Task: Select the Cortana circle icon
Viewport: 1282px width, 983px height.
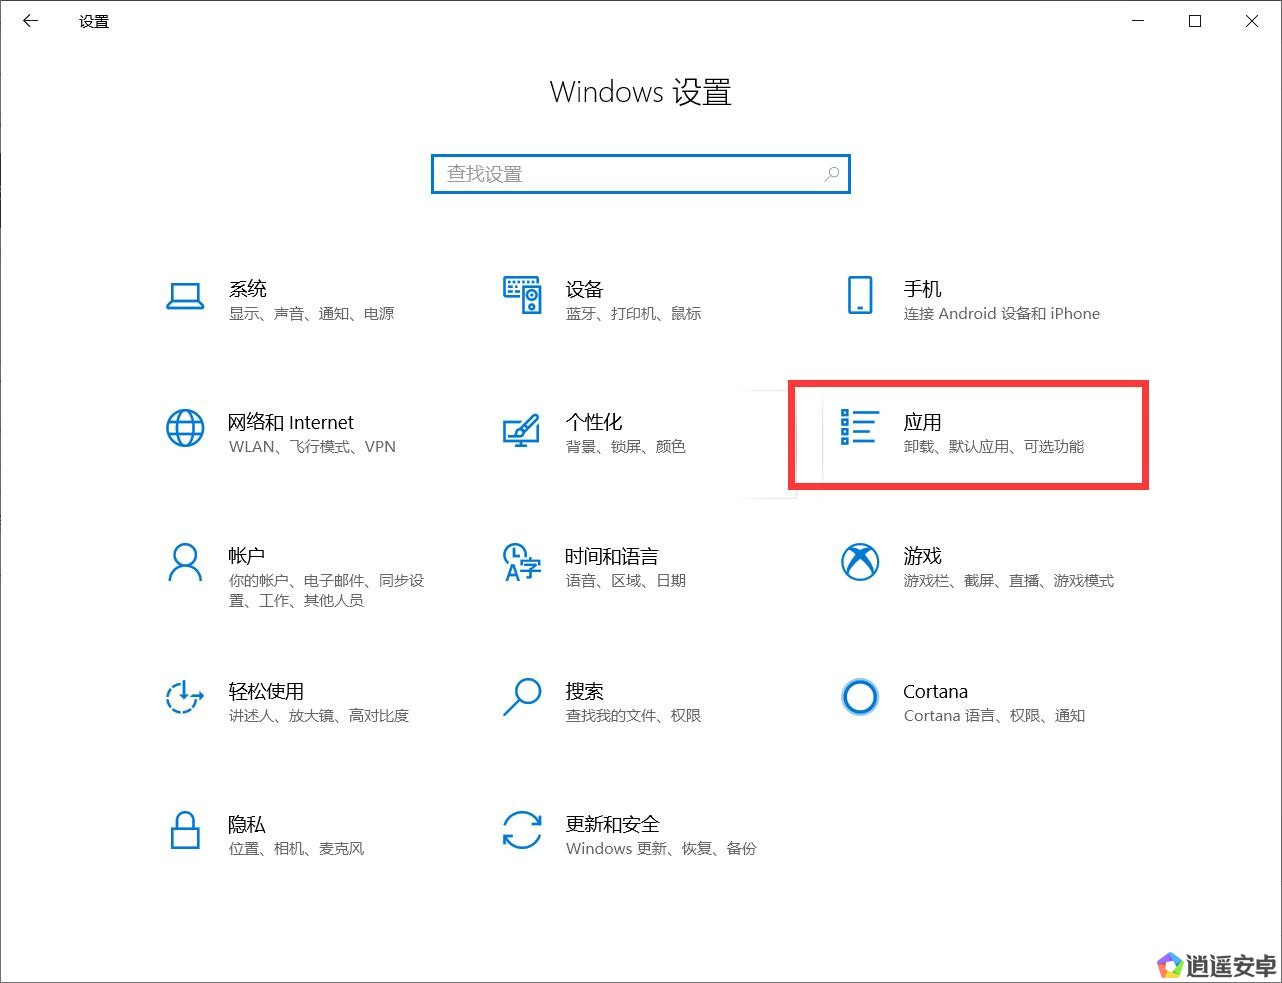Action: [859, 697]
